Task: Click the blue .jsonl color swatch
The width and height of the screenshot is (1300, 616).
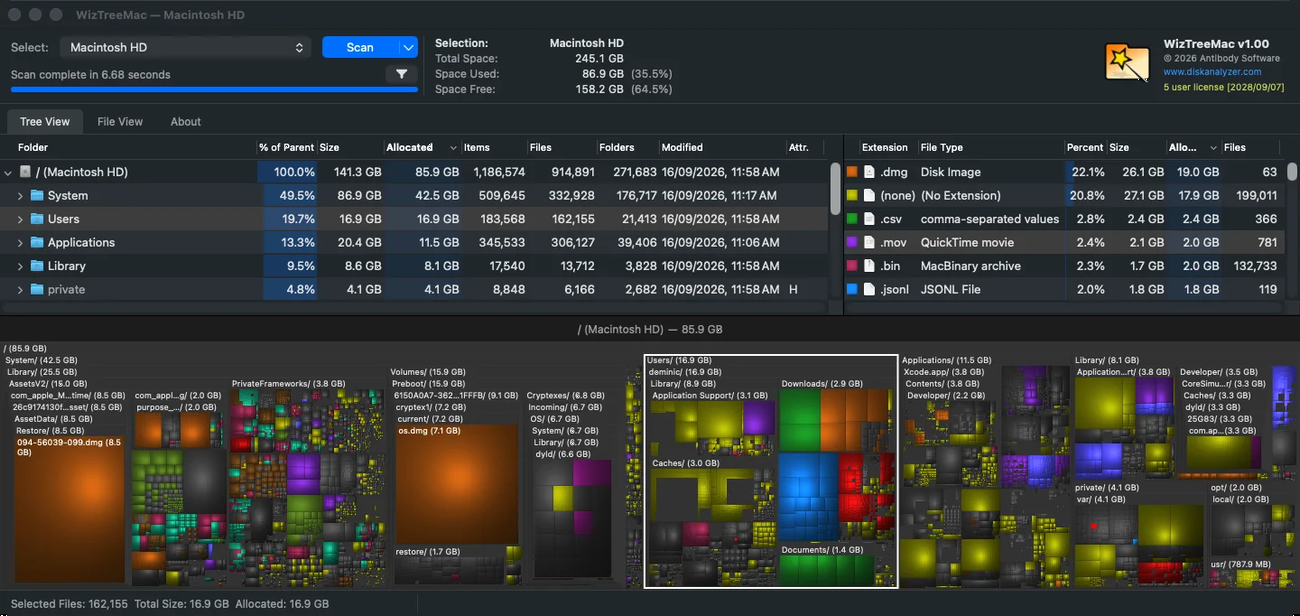Action: (852, 289)
